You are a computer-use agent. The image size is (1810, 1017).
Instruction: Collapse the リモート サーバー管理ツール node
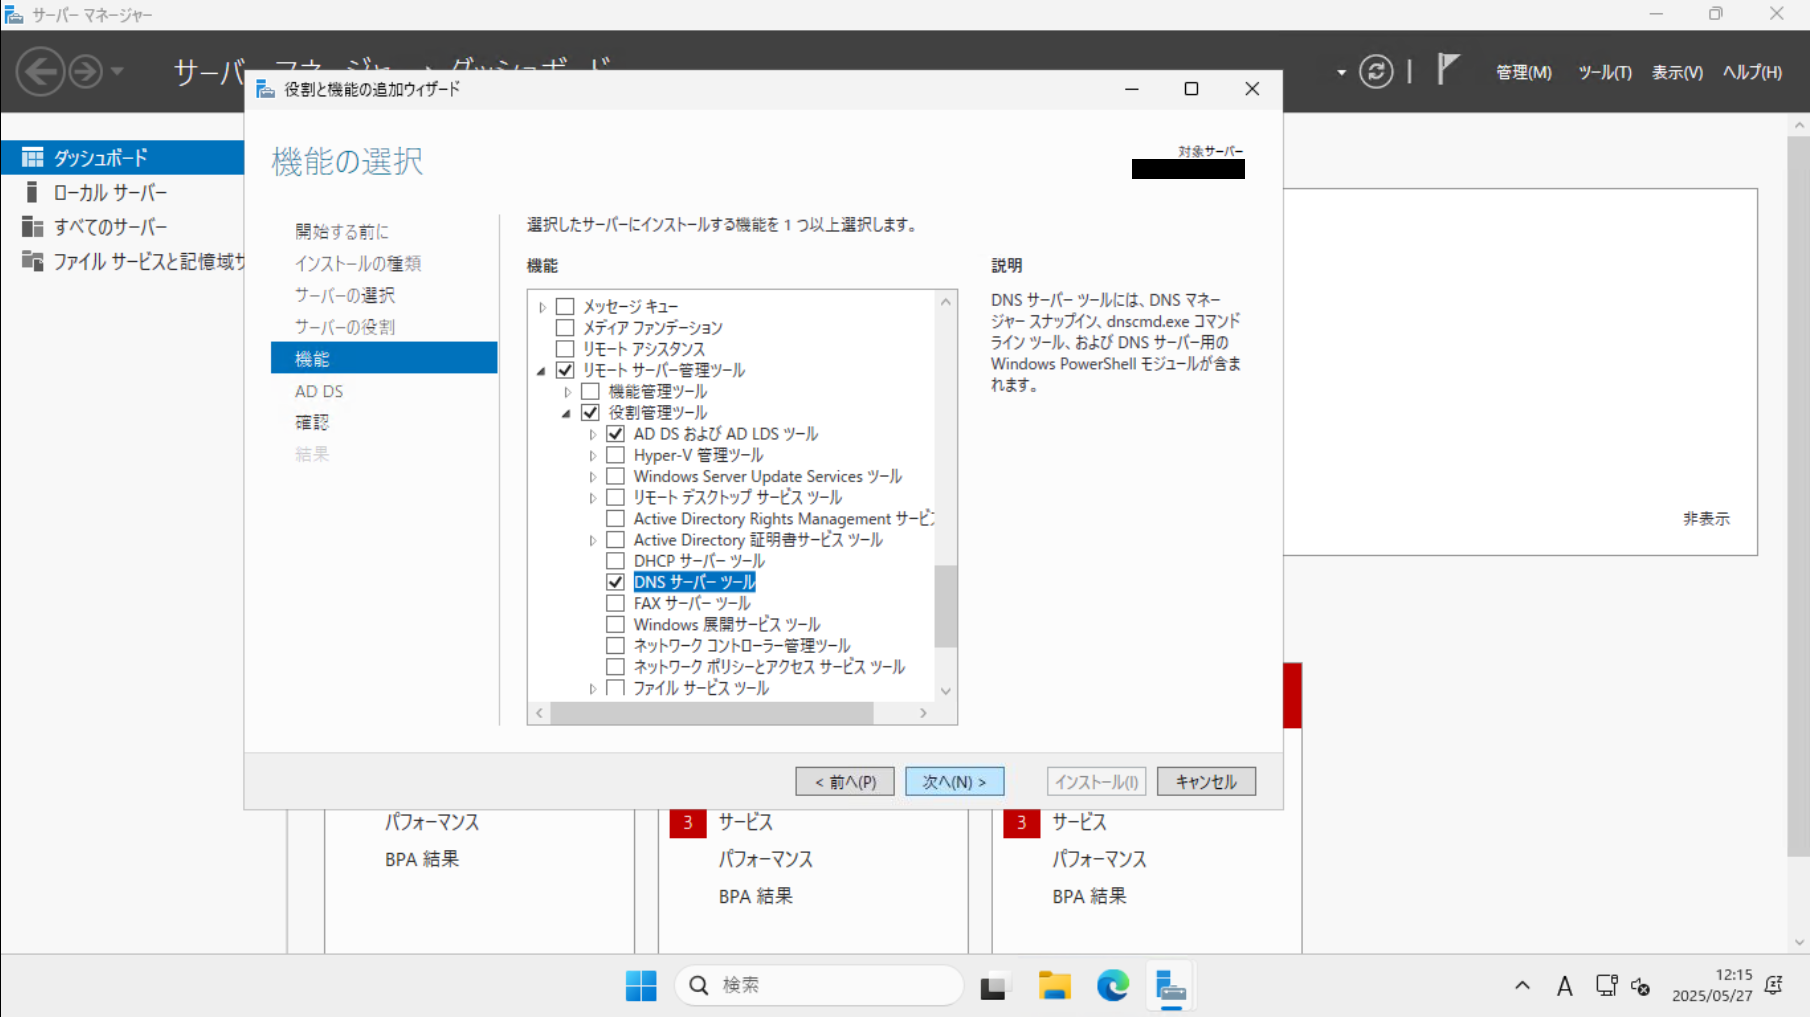pos(541,371)
